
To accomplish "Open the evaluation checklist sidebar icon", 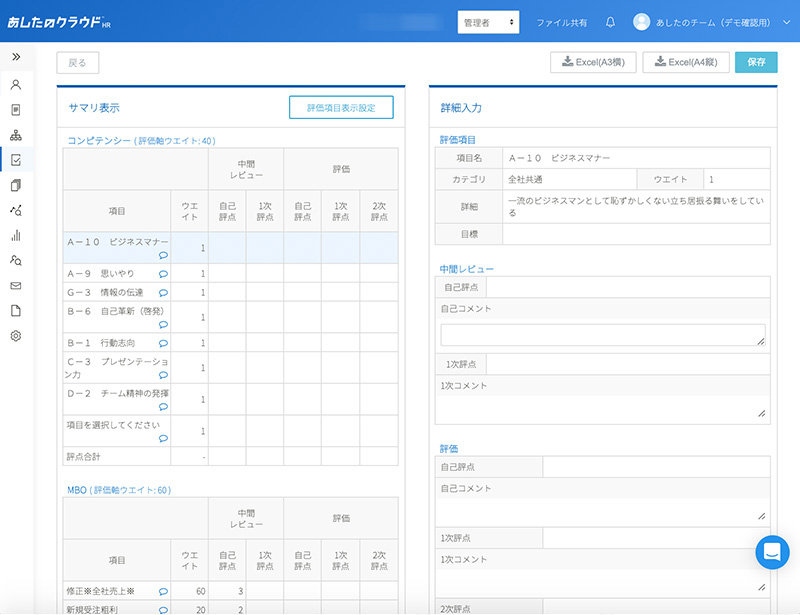I will [x=16, y=160].
